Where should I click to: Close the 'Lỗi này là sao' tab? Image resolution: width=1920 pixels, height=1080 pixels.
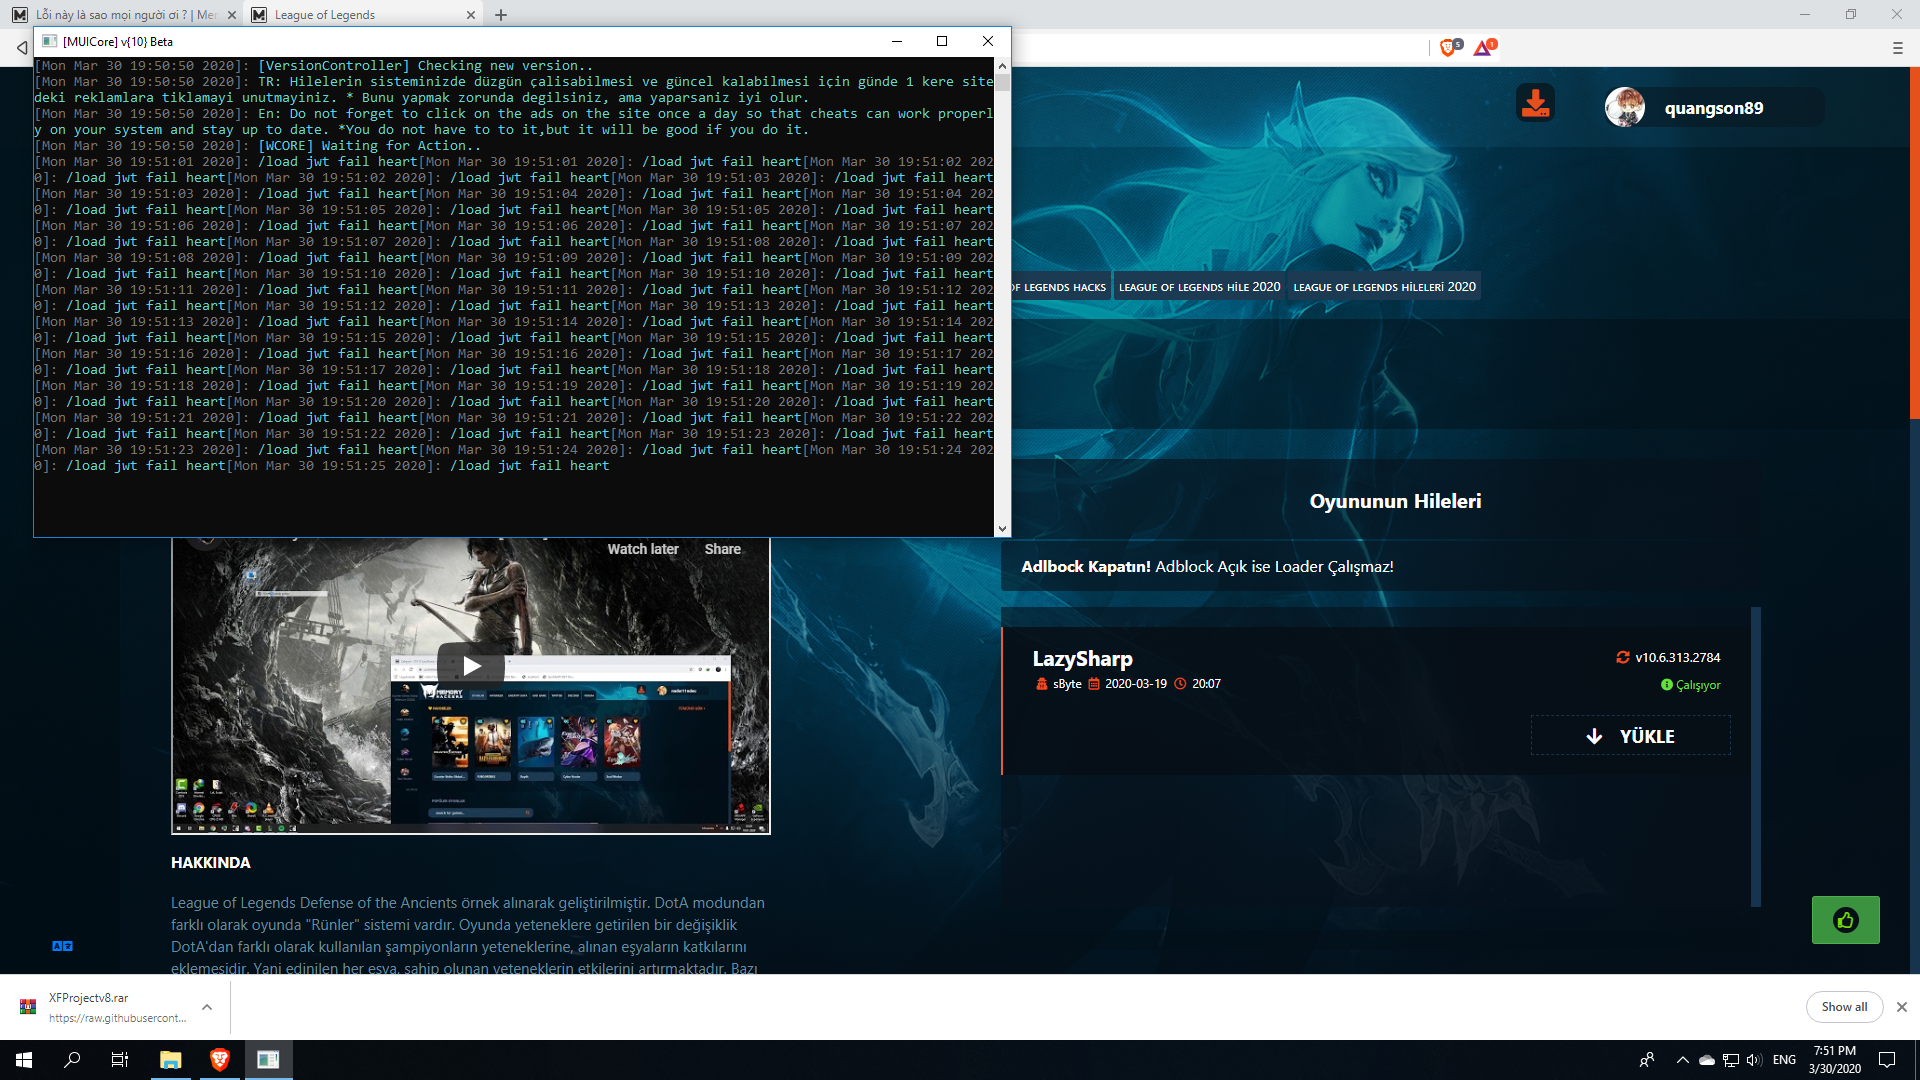(231, 15)
